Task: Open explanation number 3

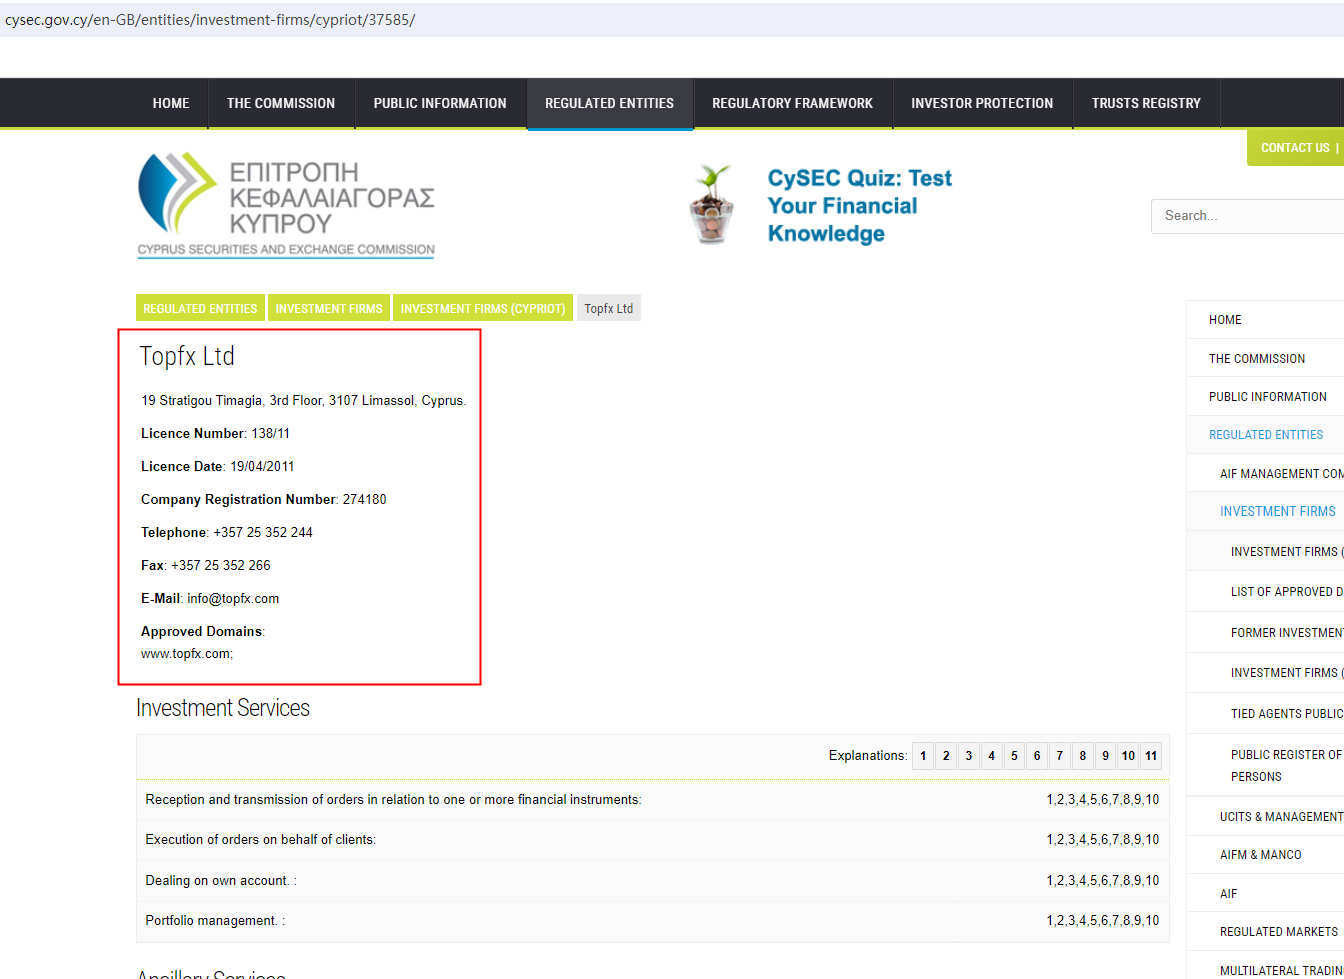Action: tap(969, 756)
